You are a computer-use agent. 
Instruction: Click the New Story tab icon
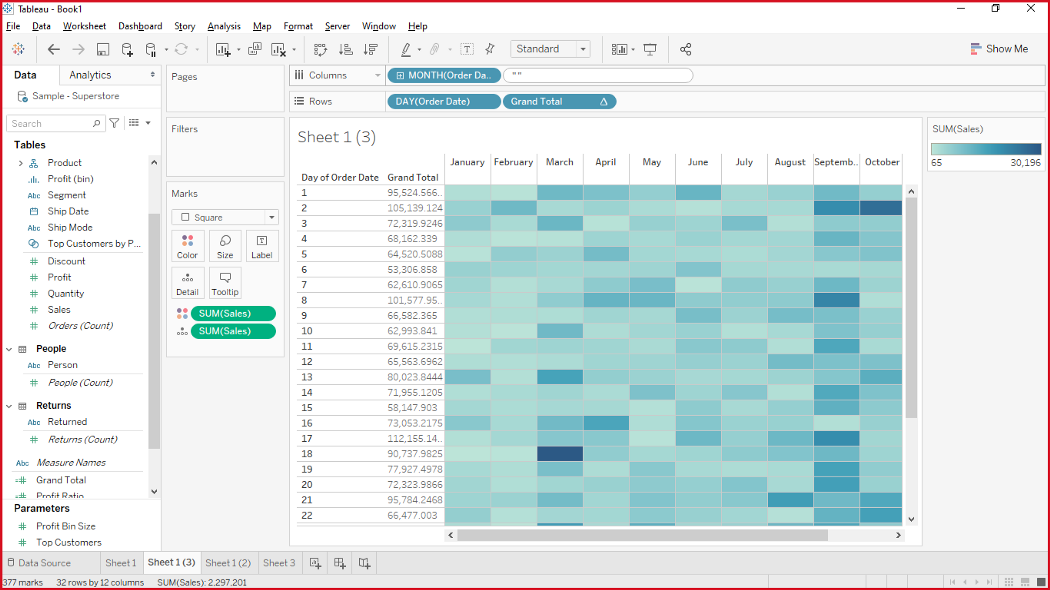point(364,563)
